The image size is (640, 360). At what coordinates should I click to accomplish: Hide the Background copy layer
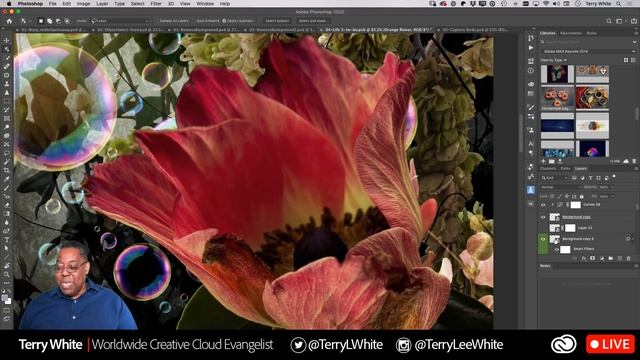pos(543,217)
